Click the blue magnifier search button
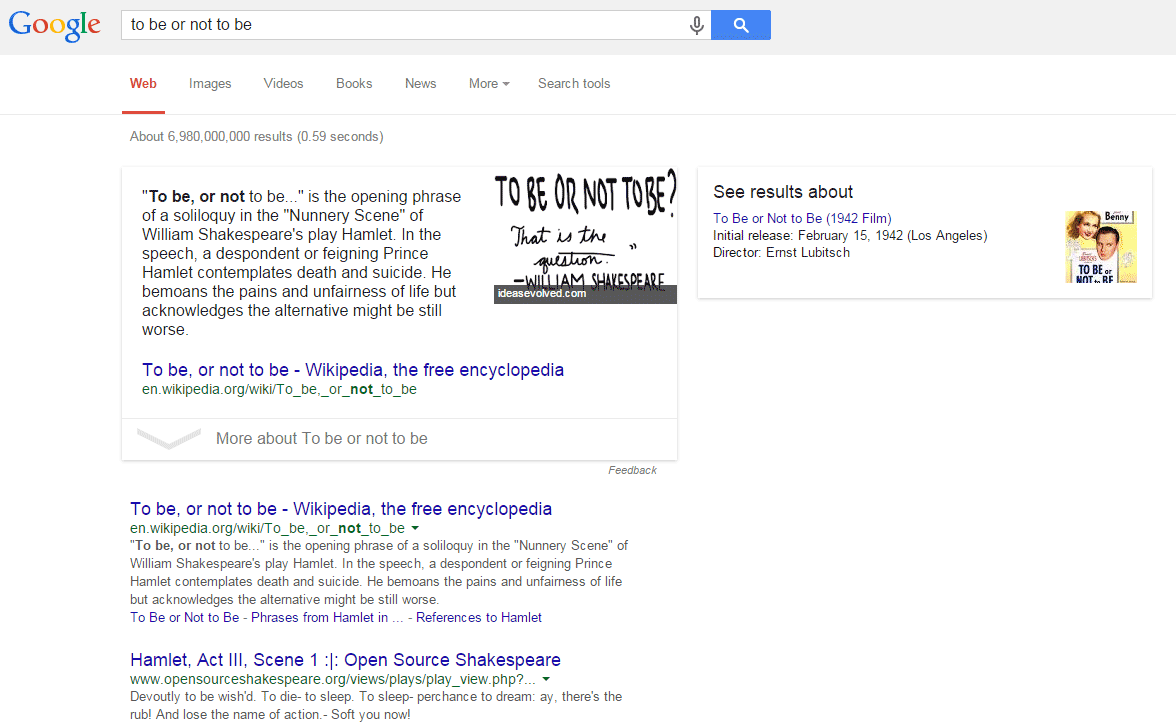This screenshot has height=727, width=1176. [740, 26]
